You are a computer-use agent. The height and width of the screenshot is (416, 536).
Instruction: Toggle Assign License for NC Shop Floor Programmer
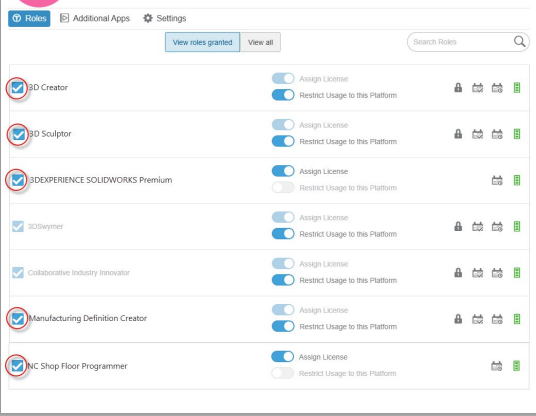[282, 357]
